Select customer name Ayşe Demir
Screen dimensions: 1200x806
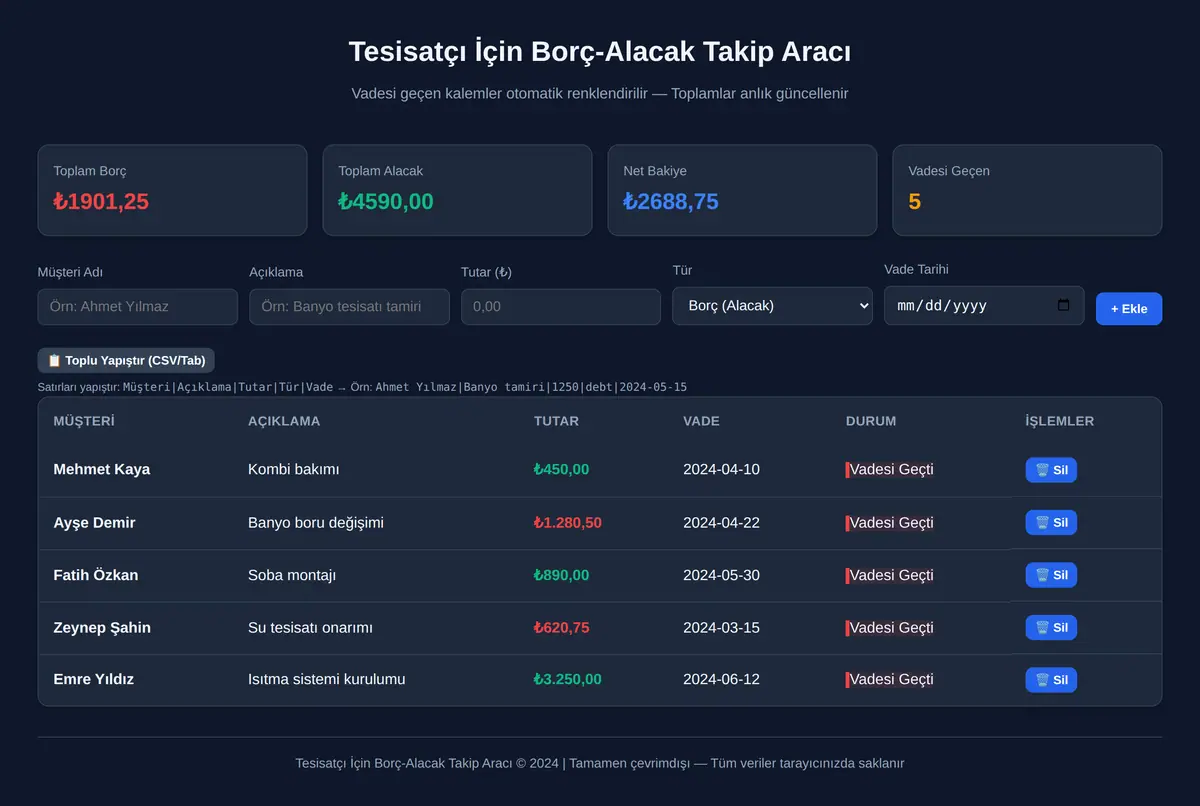coord(94,523)
